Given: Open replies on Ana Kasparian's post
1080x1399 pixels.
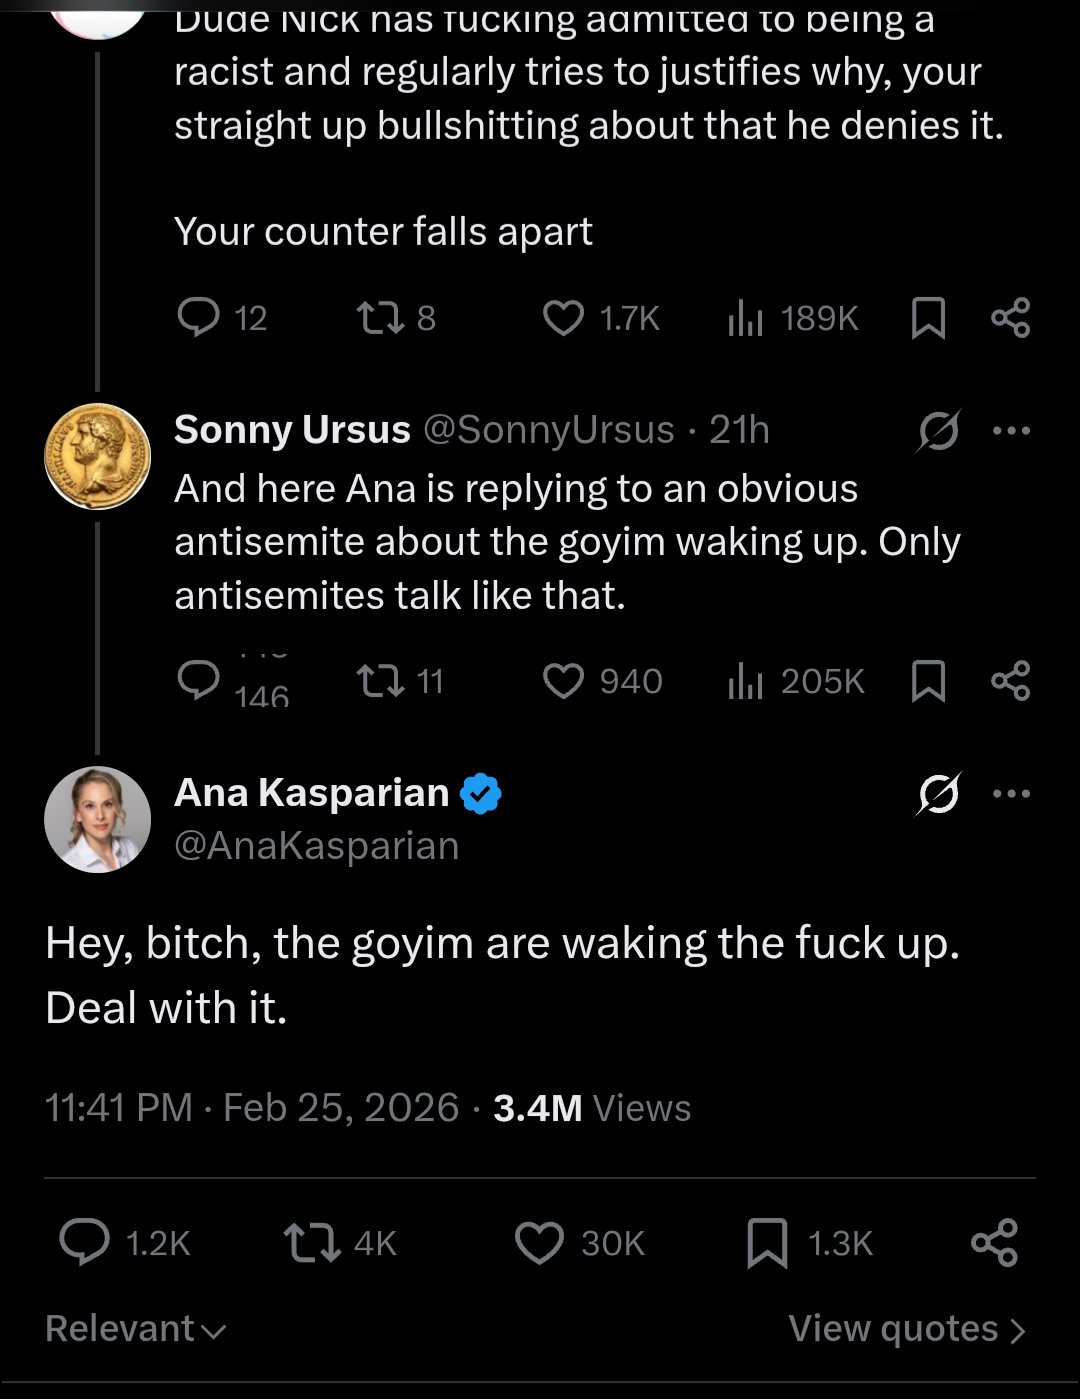Looking at the screenshot, I should [86, 1243].
